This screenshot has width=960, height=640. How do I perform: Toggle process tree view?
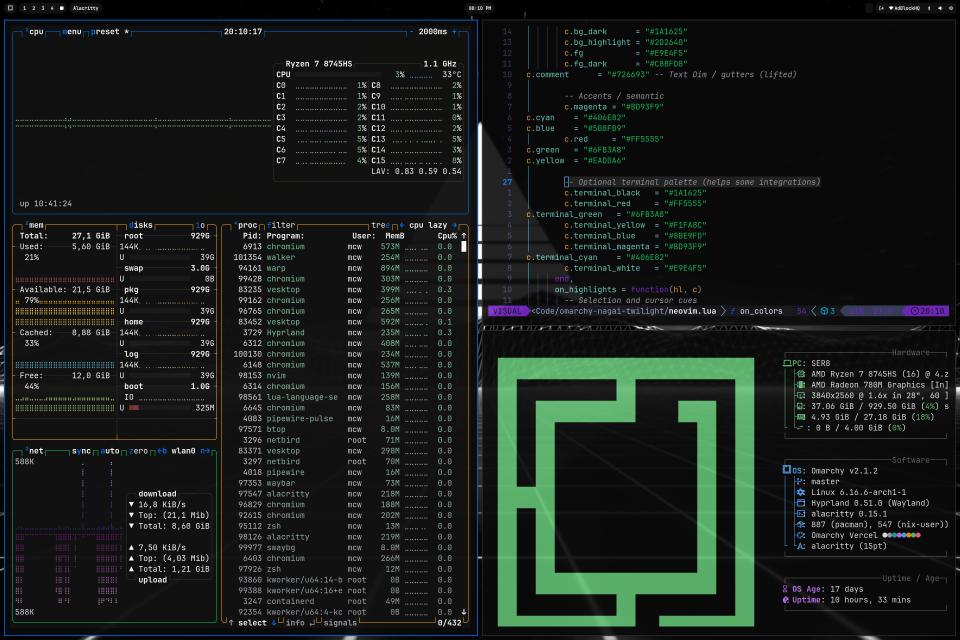(x=380, y=225)
